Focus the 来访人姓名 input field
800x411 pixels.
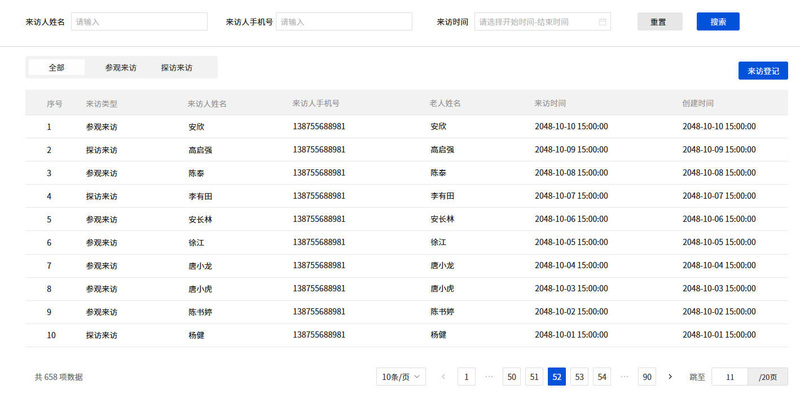pos(139,21)
